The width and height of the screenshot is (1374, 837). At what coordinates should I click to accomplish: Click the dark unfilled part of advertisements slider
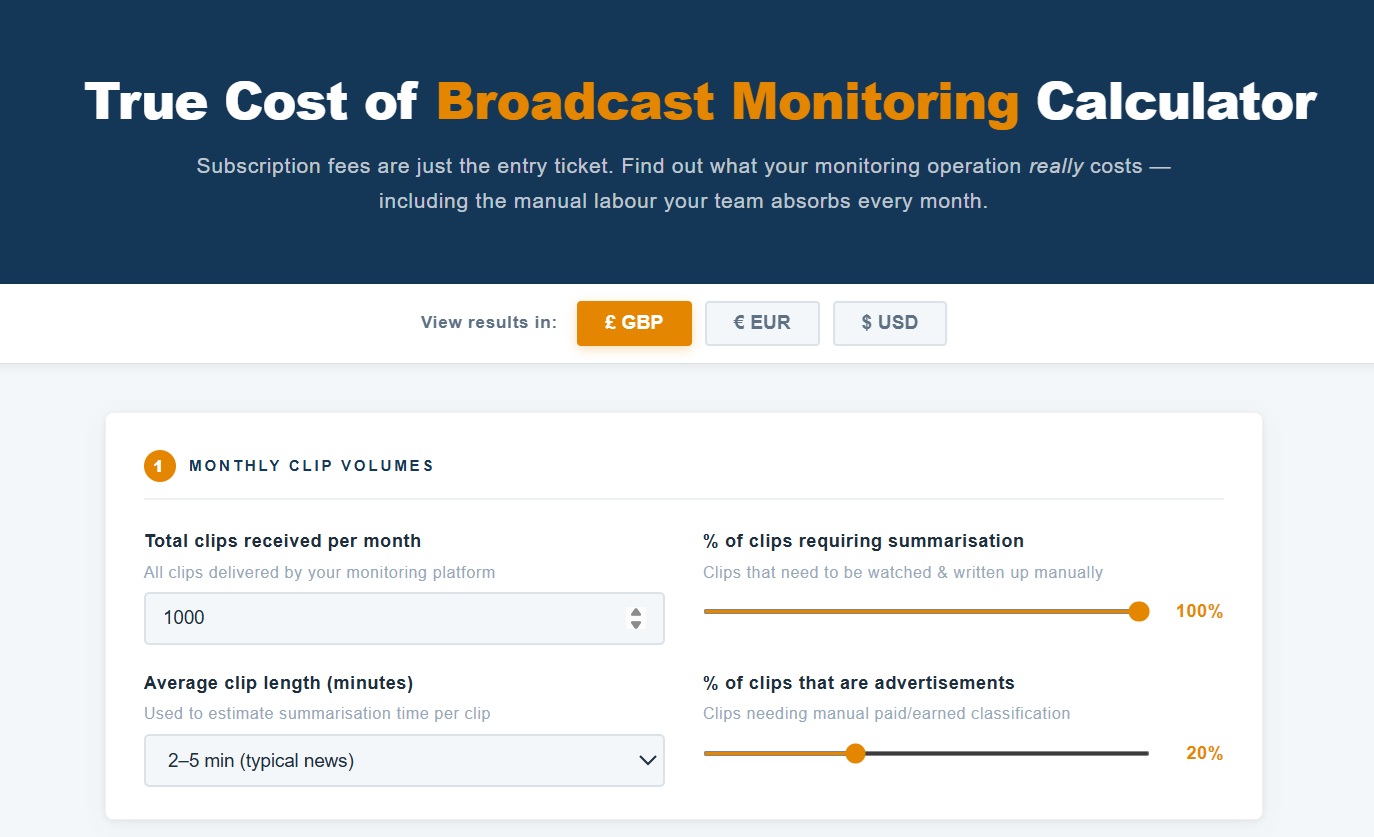pyautogui.click(x=1000, y=753)
